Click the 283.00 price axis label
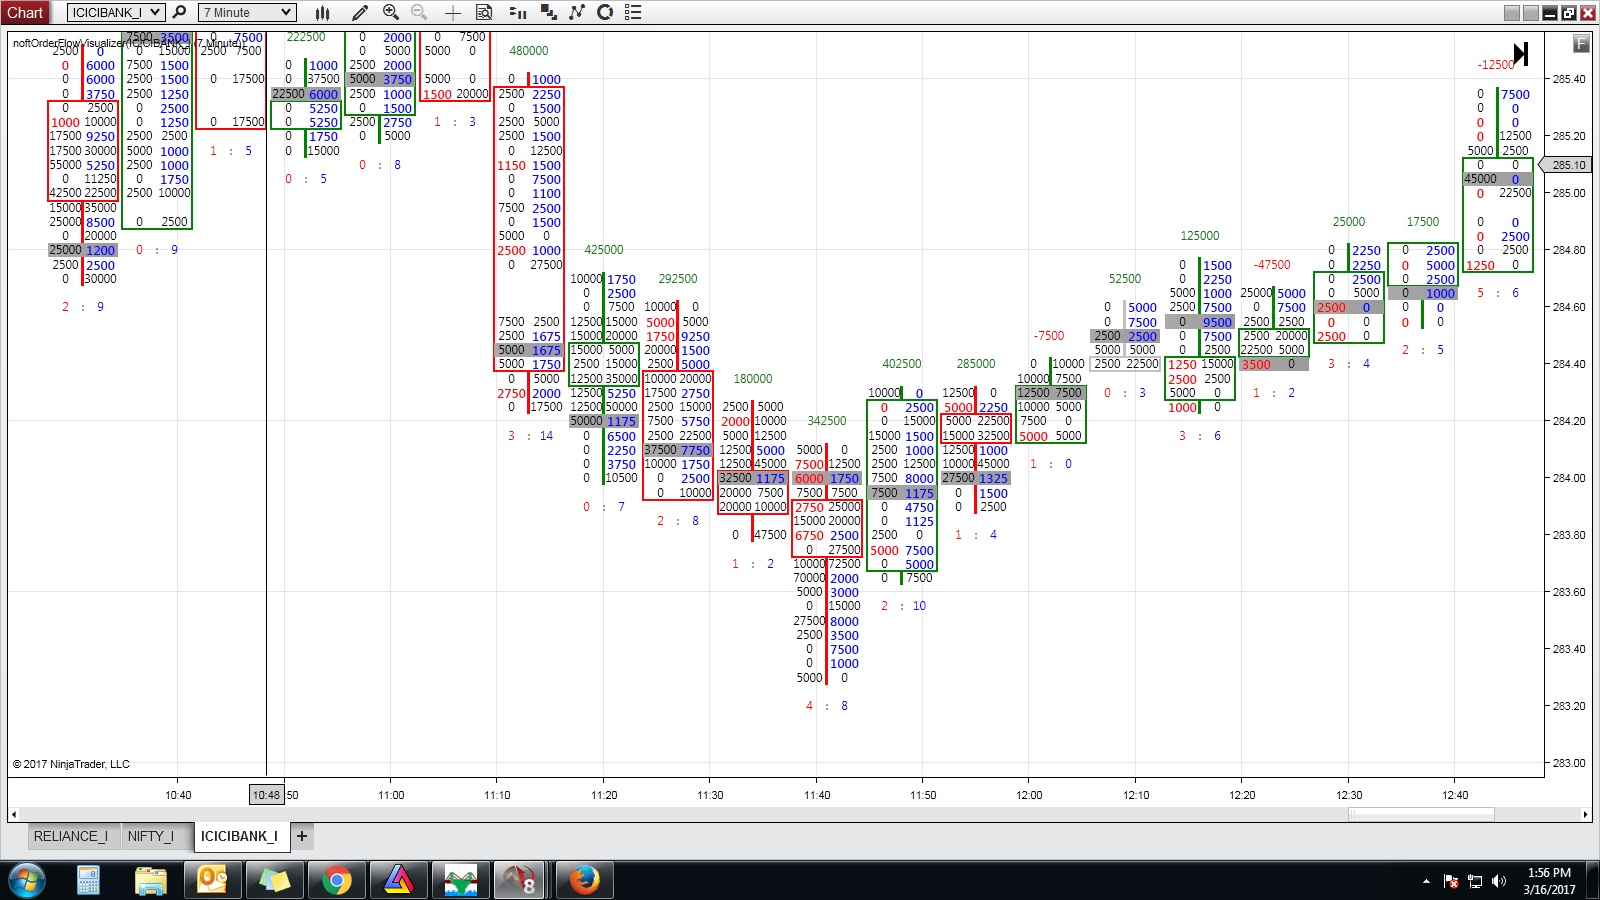The image size is (1600, 900). [x=1569, y=763]
